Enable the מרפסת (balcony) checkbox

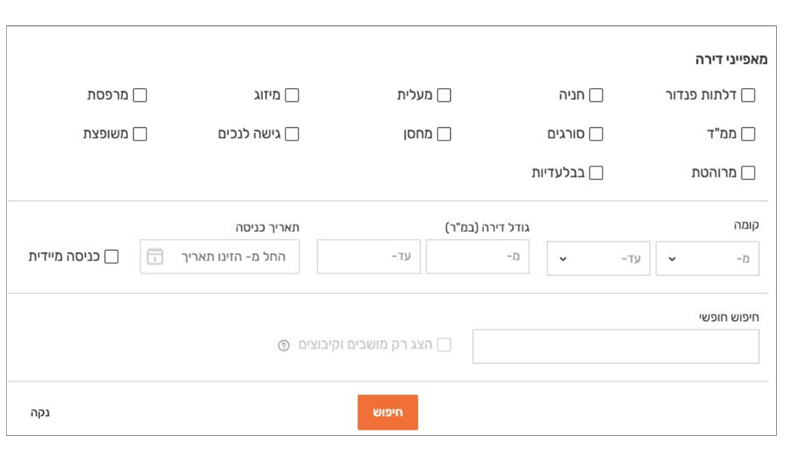pos(140,96)
